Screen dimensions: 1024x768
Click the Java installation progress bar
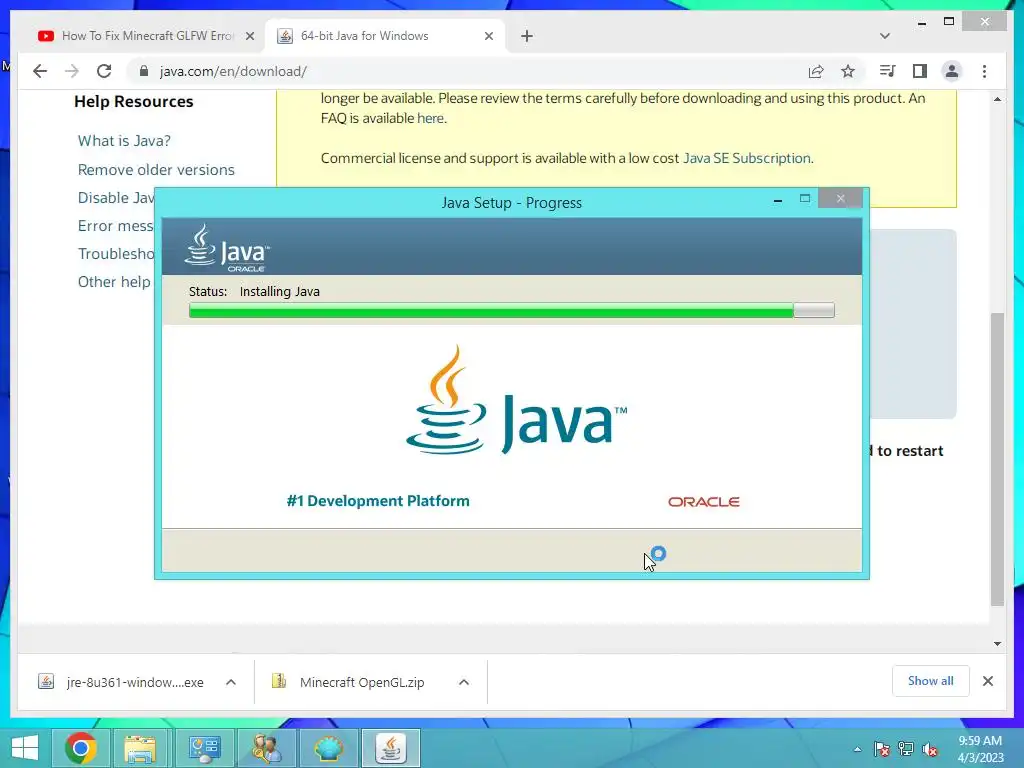(511, 310)
